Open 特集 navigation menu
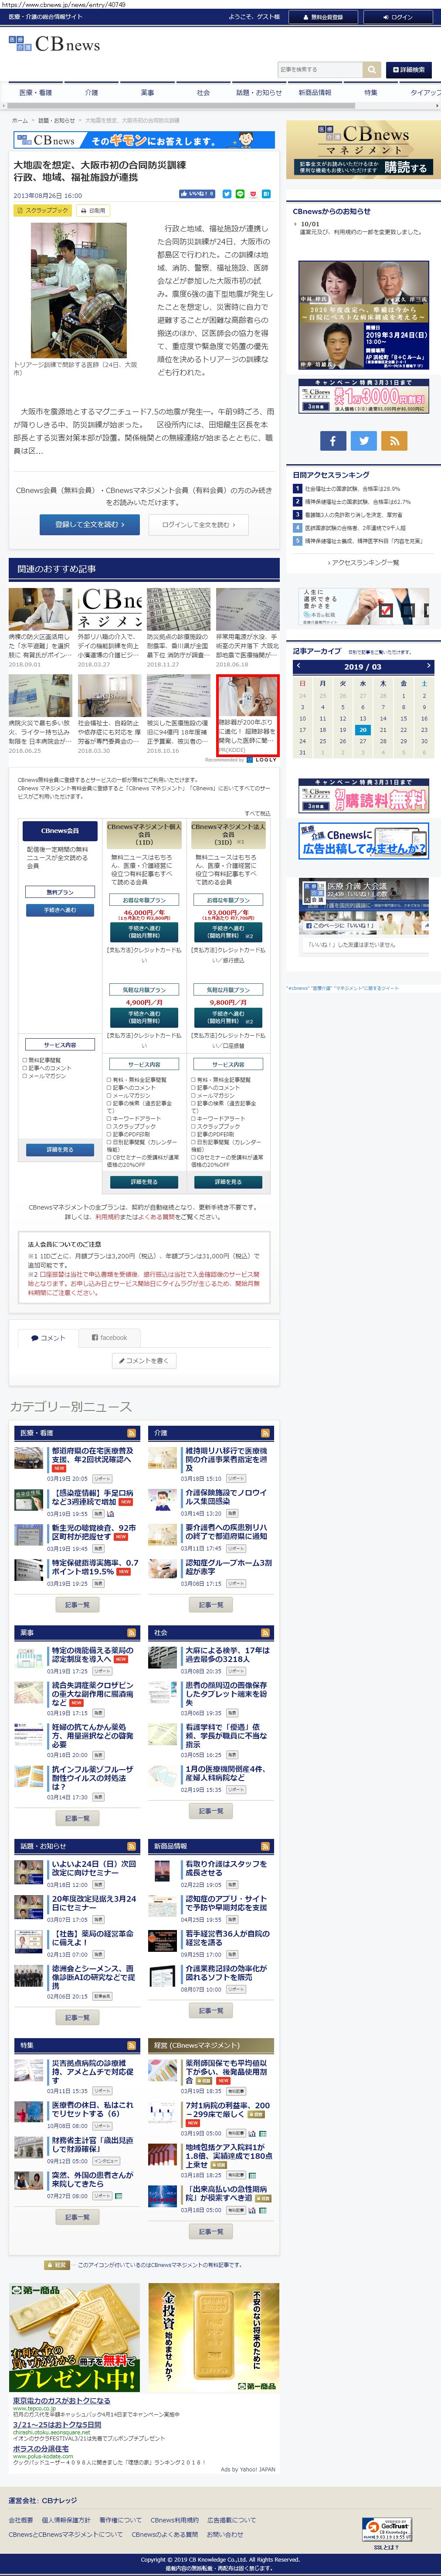Screen dimensions: 441x2576 pyautogui.click(x=371, y=92)
